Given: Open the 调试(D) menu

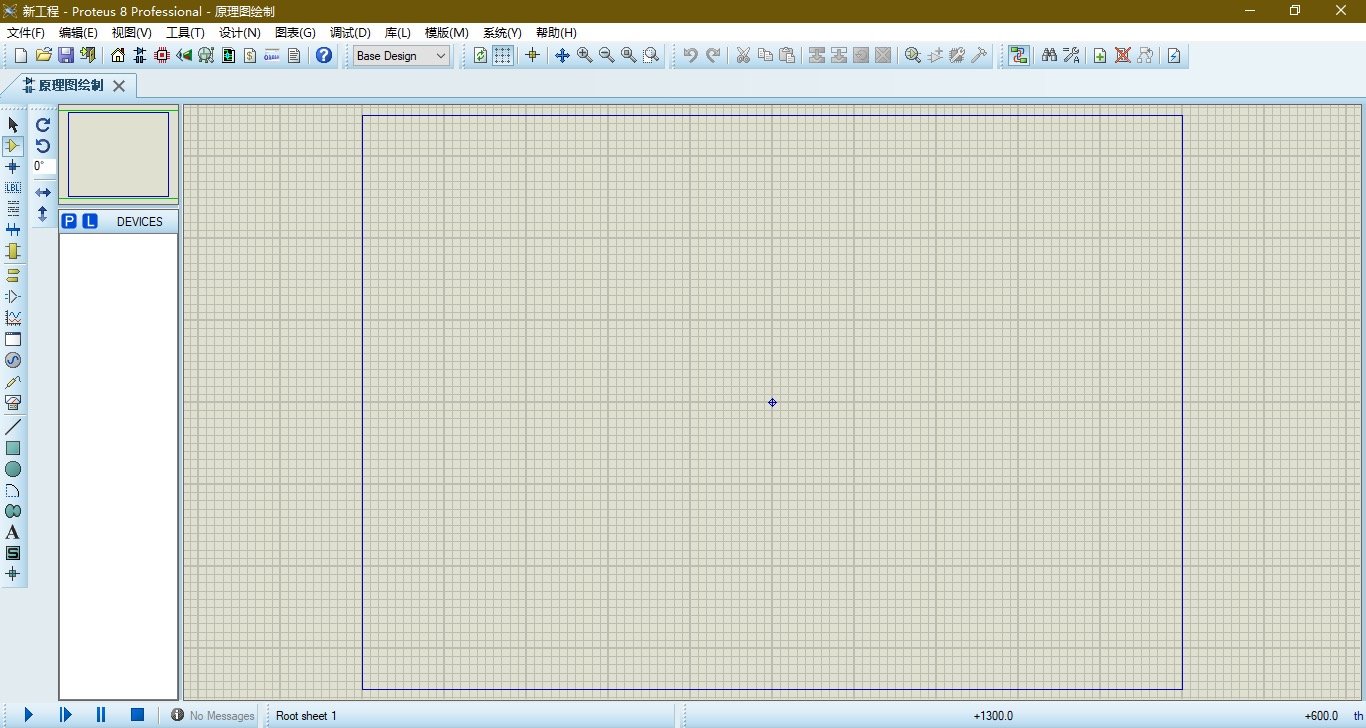Looking at the screenshot, I should pos(350,33).
